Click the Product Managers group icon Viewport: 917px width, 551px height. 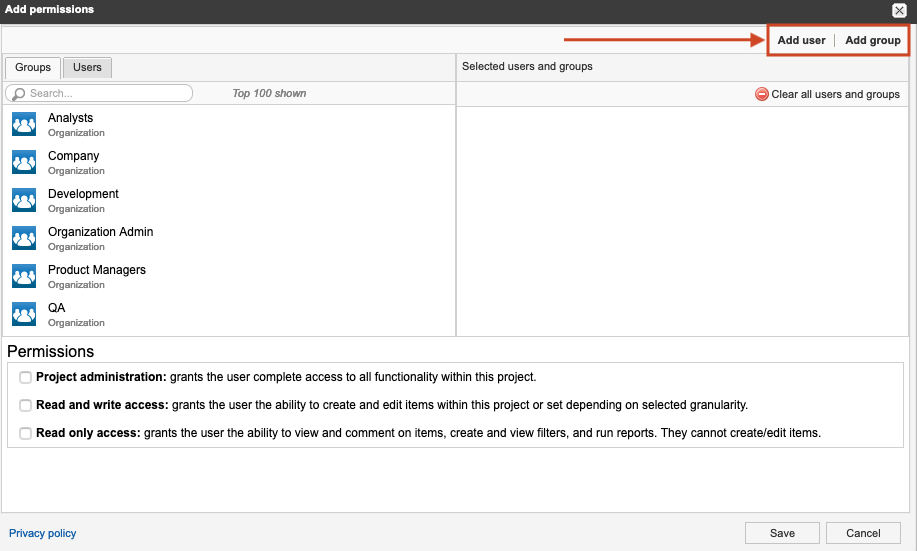click(24, 276)
